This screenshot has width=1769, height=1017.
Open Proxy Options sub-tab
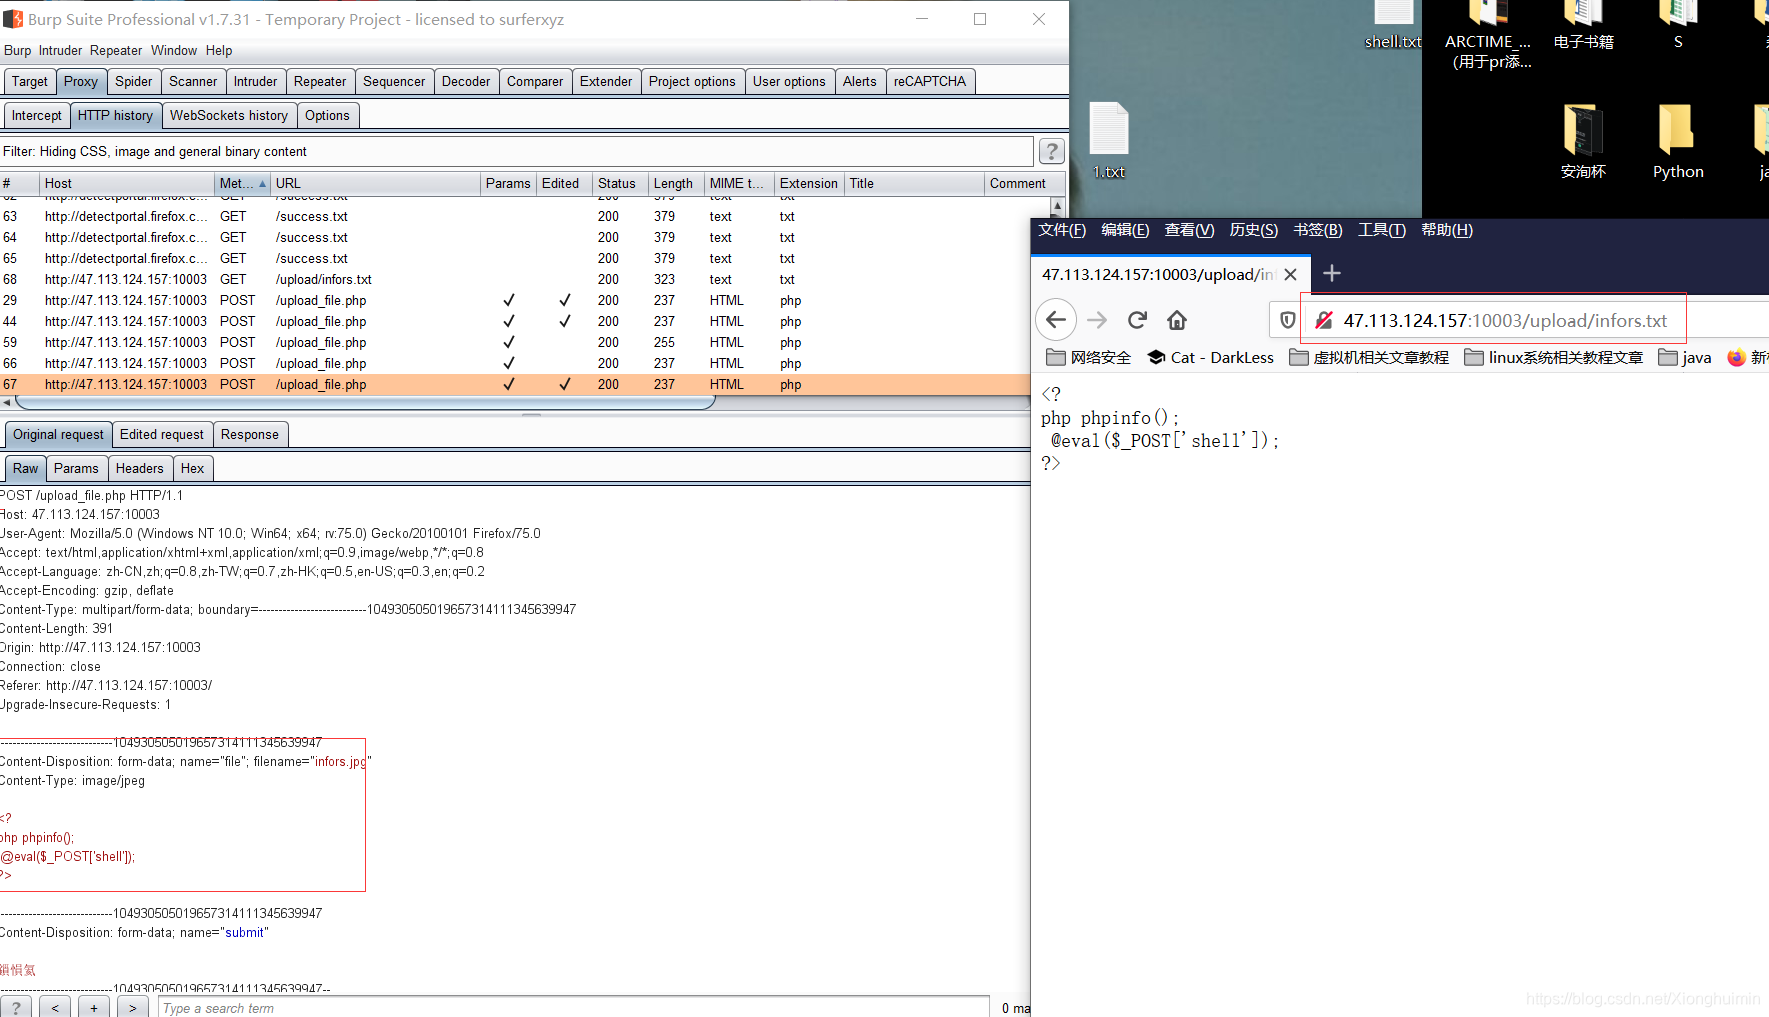(327, 115)
